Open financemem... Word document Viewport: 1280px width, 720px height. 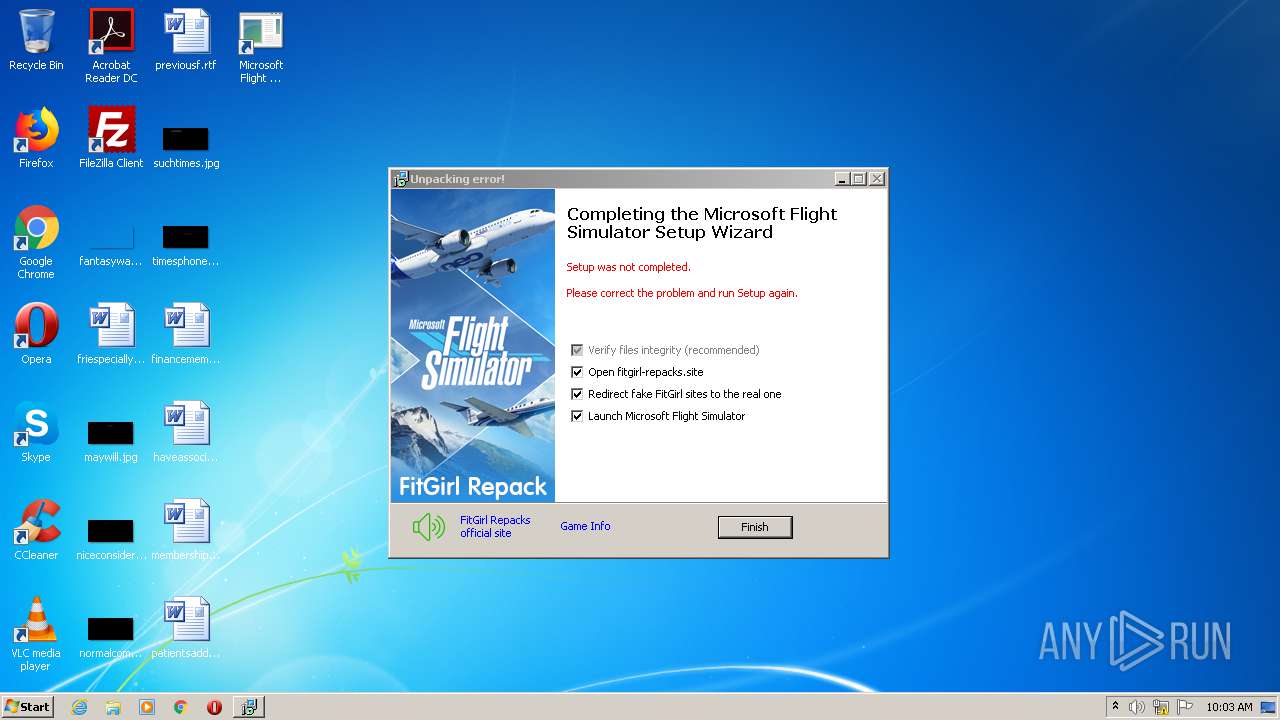coord(186,334)
